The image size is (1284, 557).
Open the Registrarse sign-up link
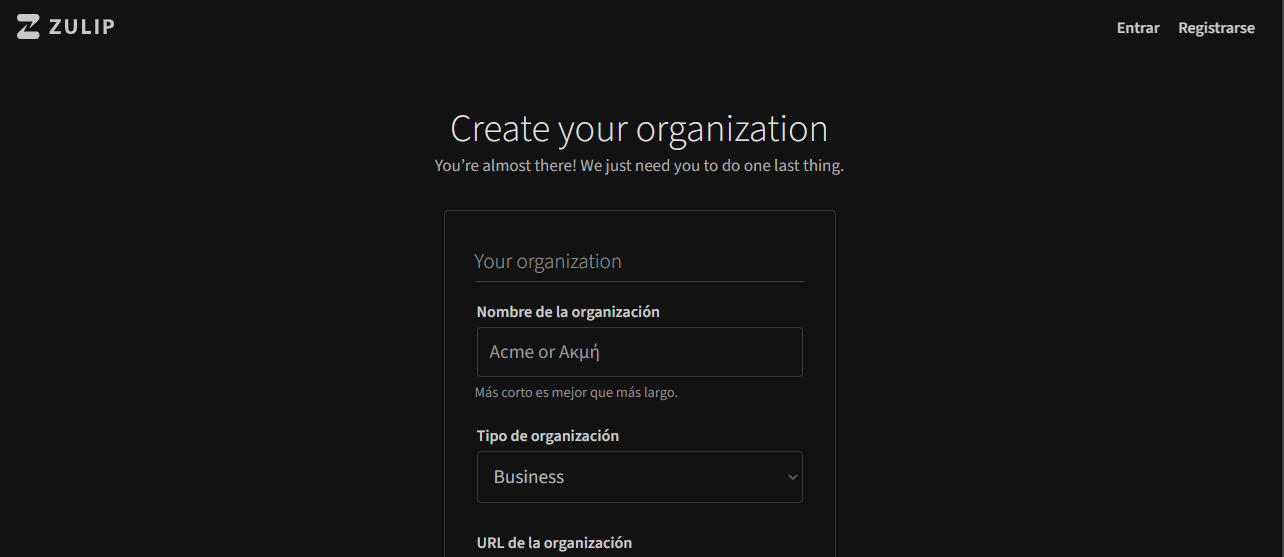[x=1216, y=28]
